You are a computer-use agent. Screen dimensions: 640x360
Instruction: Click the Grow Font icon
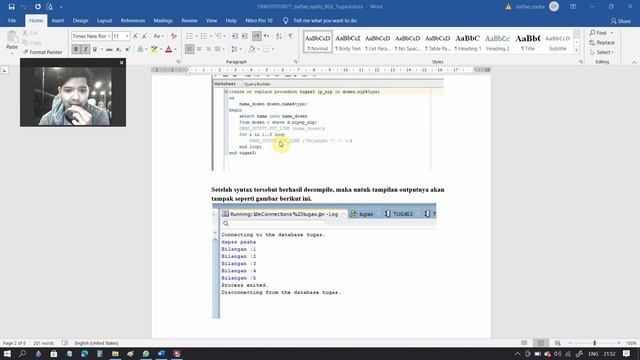[136, 36]
